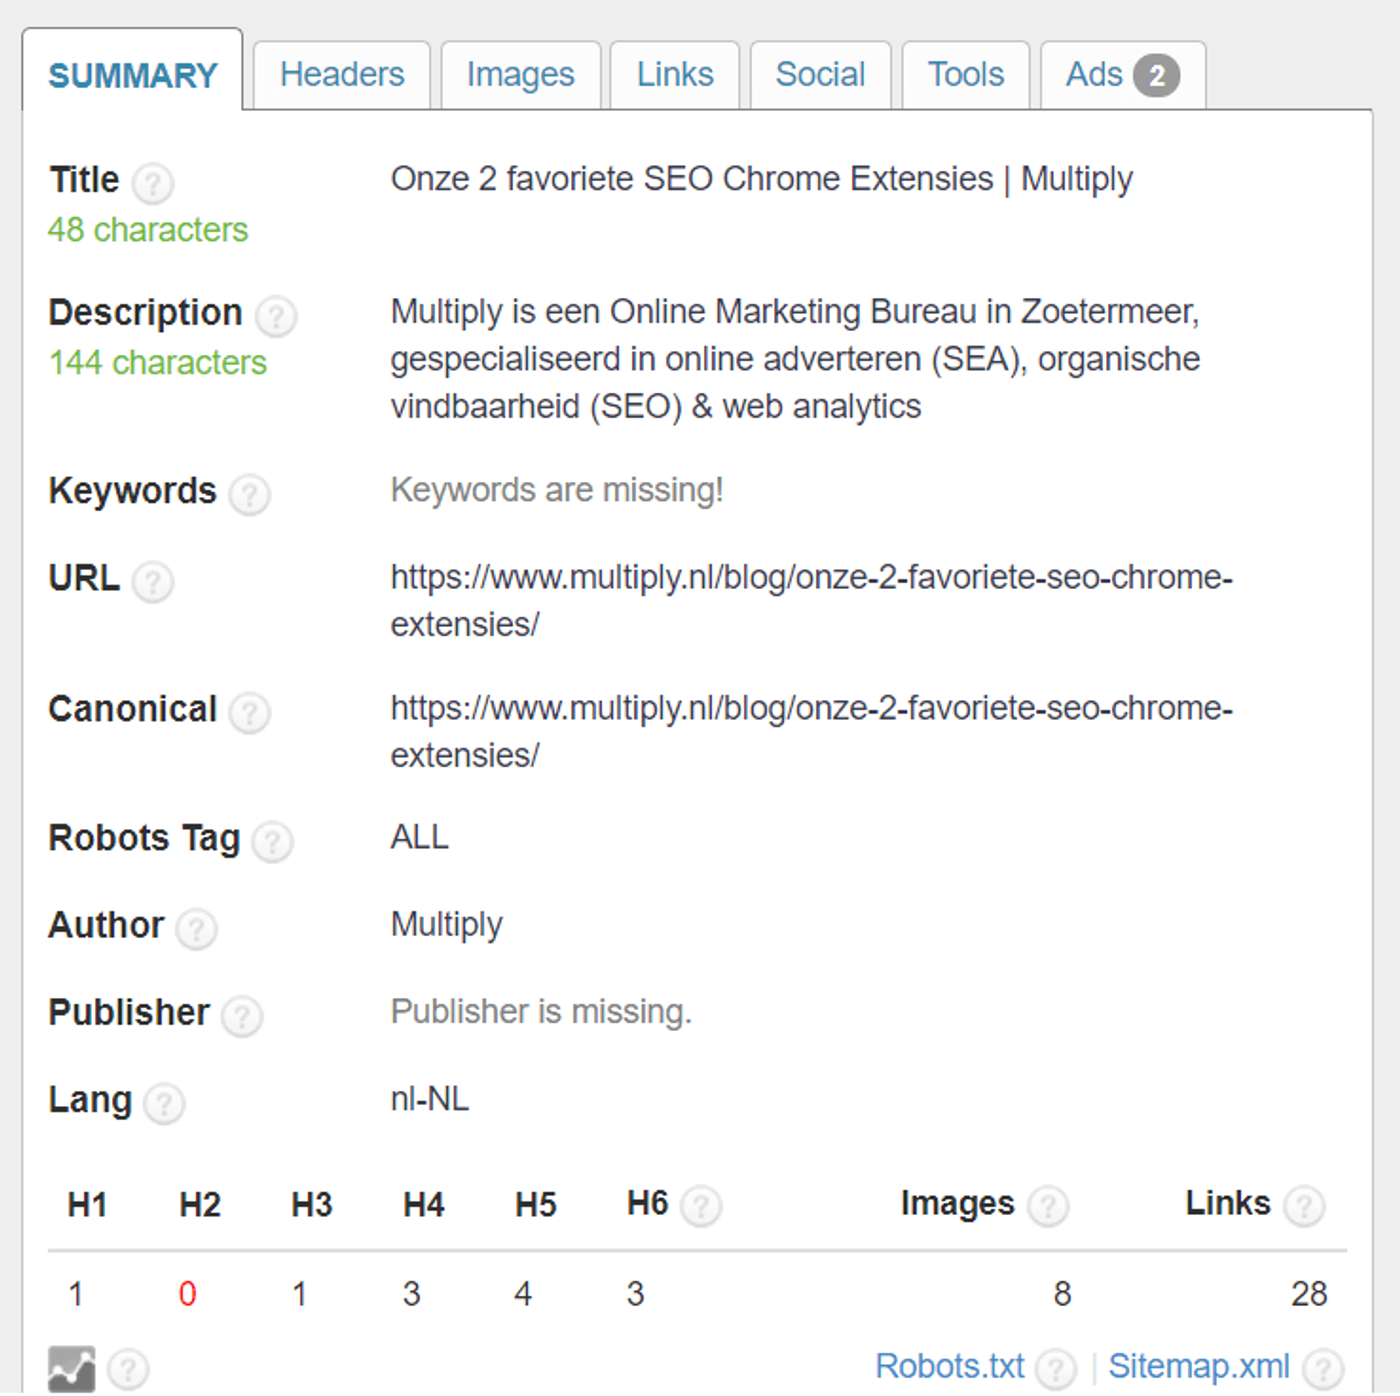Screen dimensions: 1400x1396
Task: Click the help icon next to Title
Action: coord(153,183)
